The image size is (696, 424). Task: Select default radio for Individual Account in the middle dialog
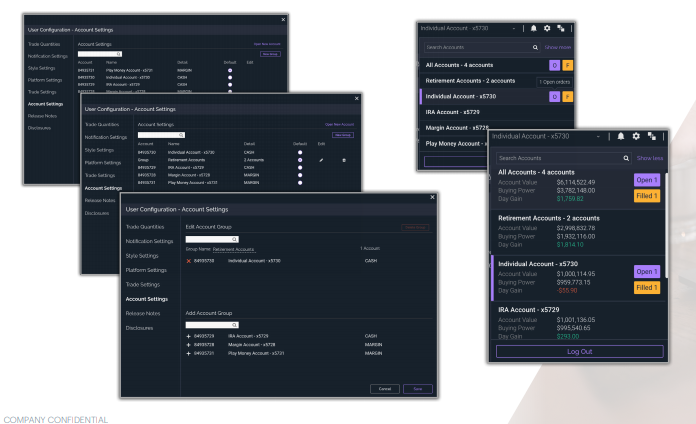(x=299, y=152)
